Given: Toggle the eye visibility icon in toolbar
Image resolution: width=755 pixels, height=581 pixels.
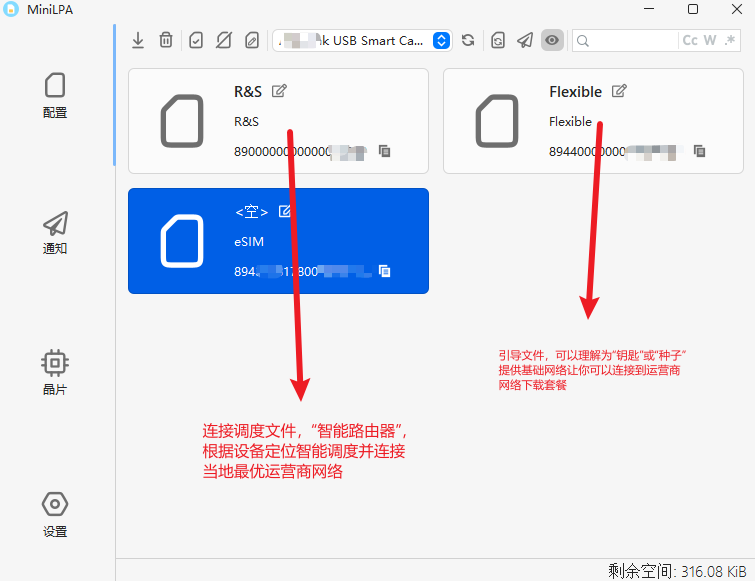Looking at the screenshot, I should (x=552, y=40).
